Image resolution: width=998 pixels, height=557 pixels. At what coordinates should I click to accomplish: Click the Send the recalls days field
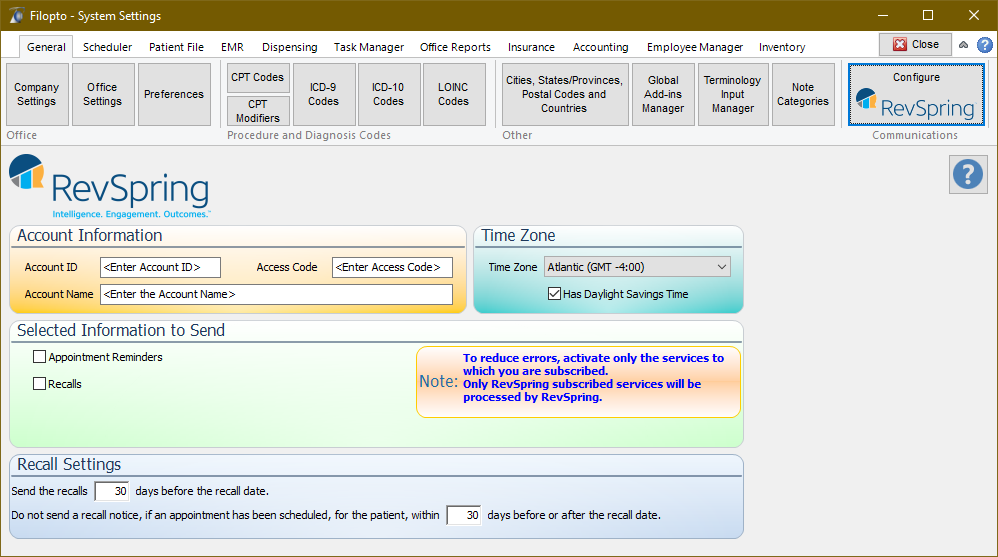tap(112, 491)
